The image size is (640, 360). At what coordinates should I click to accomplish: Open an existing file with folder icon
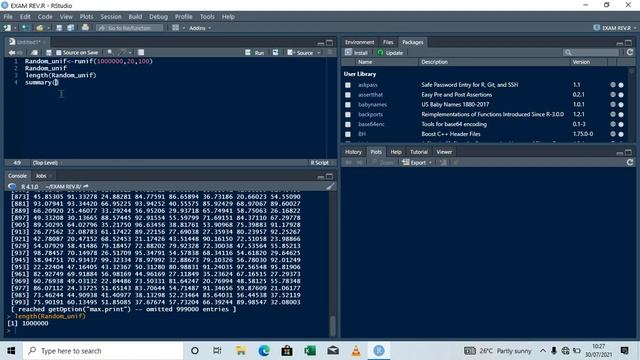(40, 28)
